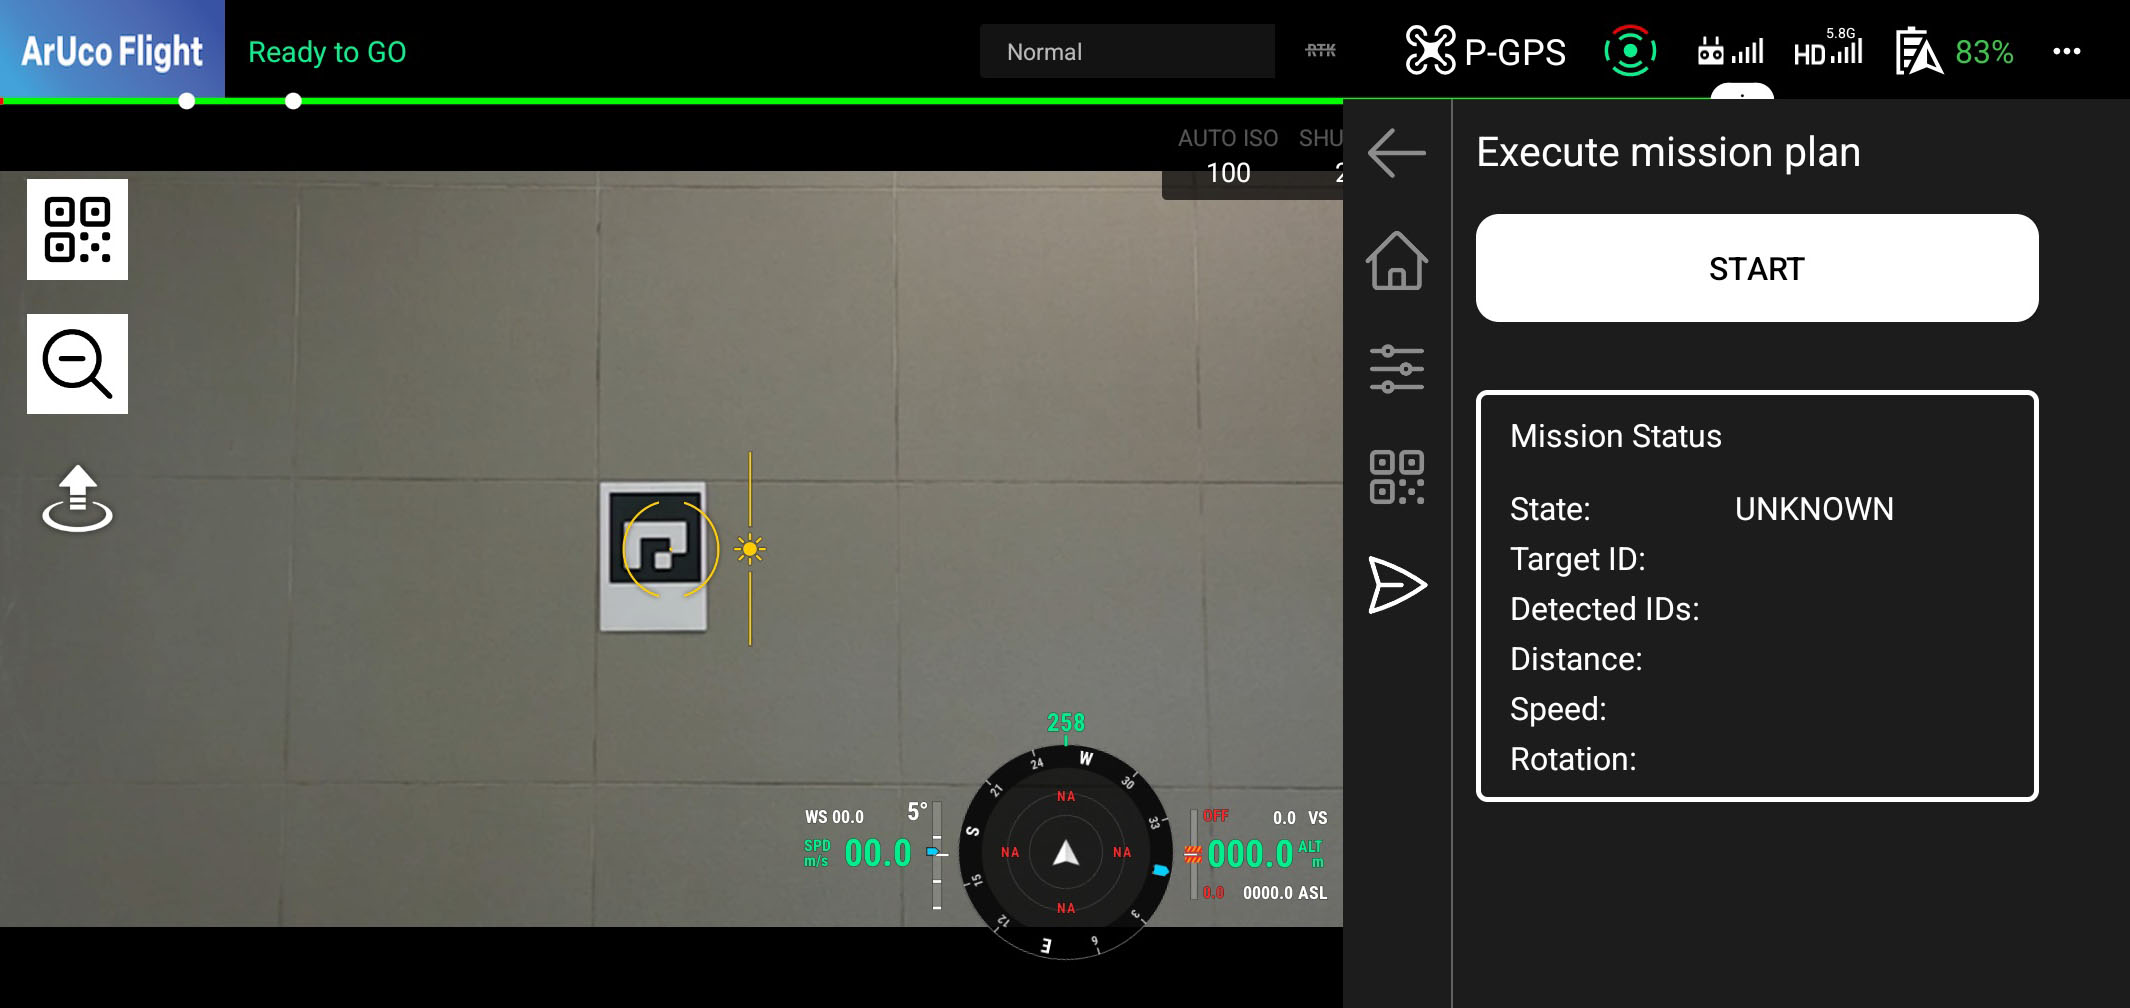
Task: Click the zoom out magnifier icon
Action: click(x=77, y=364)
